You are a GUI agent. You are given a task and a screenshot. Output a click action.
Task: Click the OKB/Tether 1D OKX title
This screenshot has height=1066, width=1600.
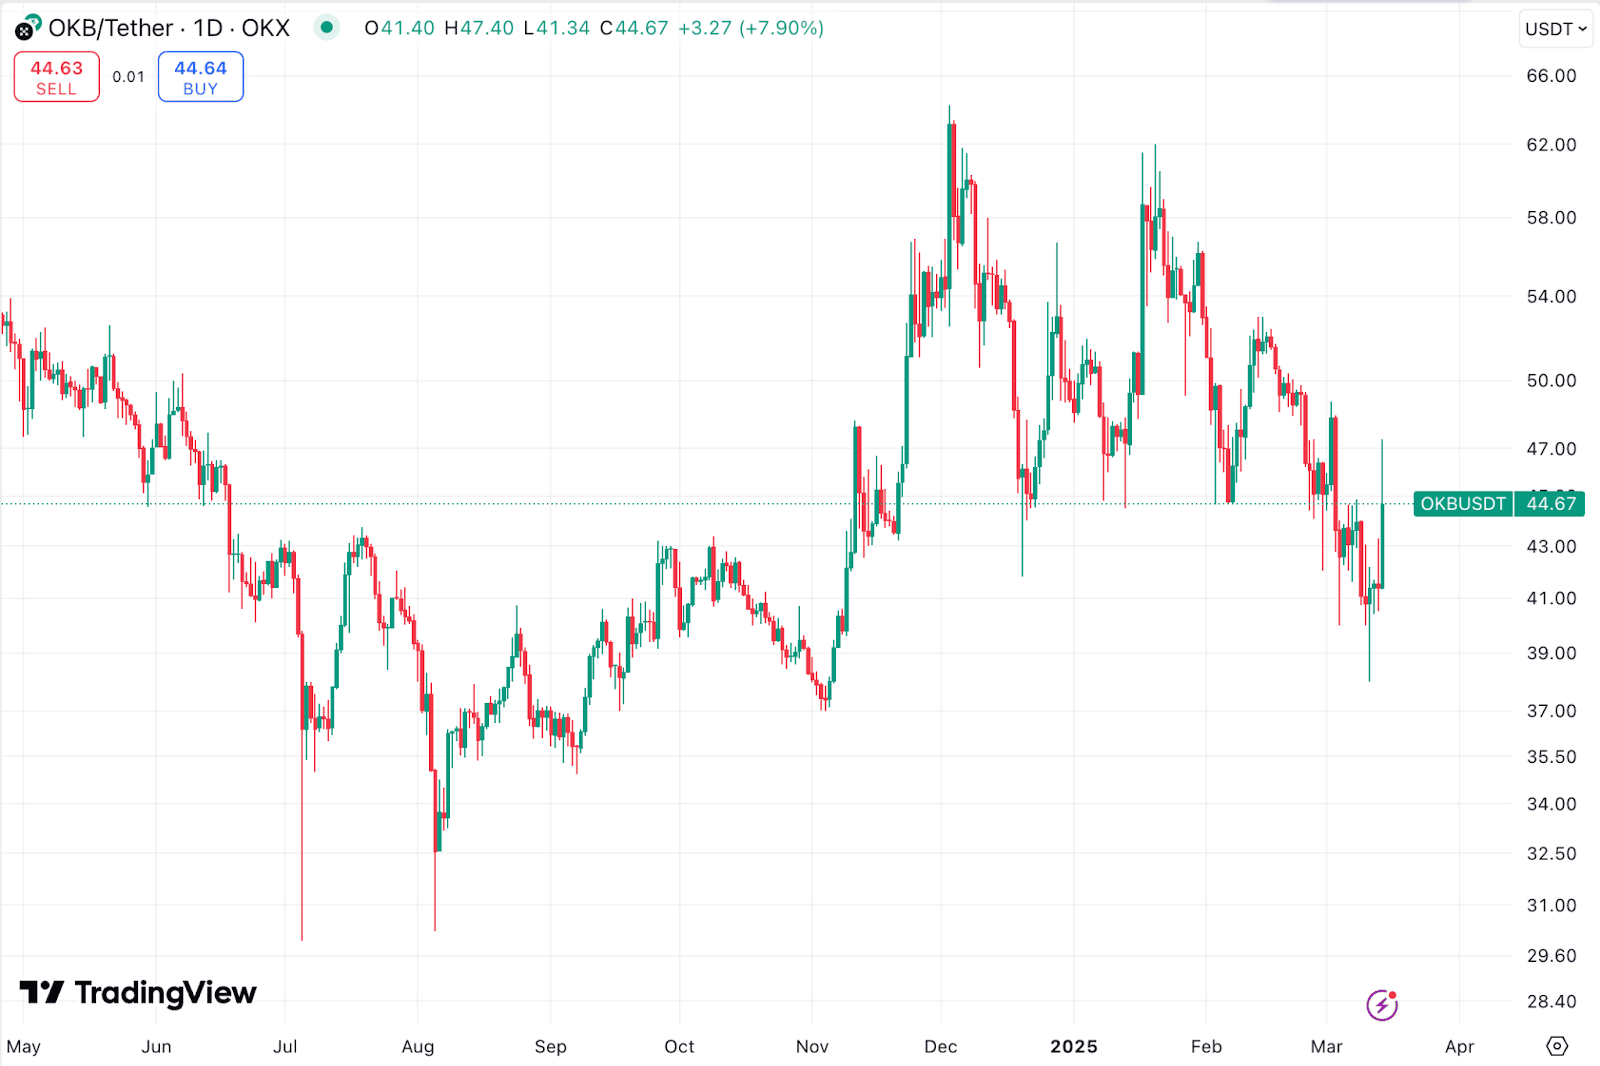coord(169,28)
